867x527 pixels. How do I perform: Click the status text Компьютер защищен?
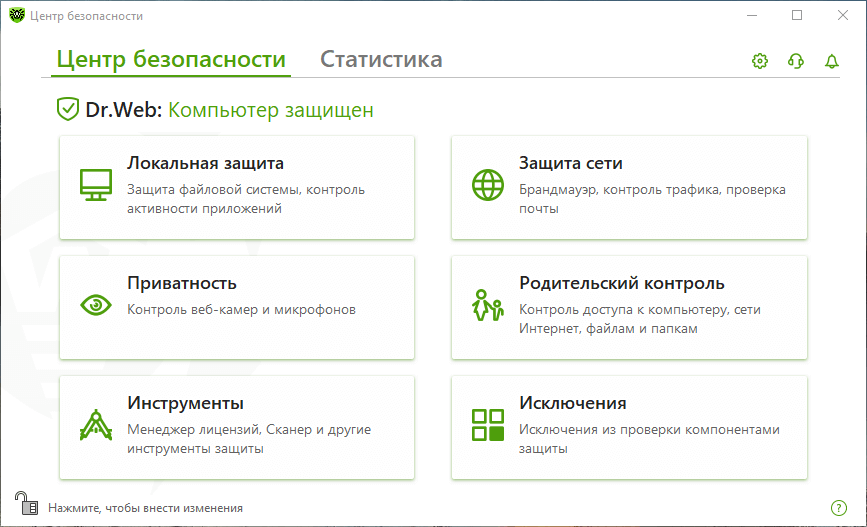coord(271,109)
